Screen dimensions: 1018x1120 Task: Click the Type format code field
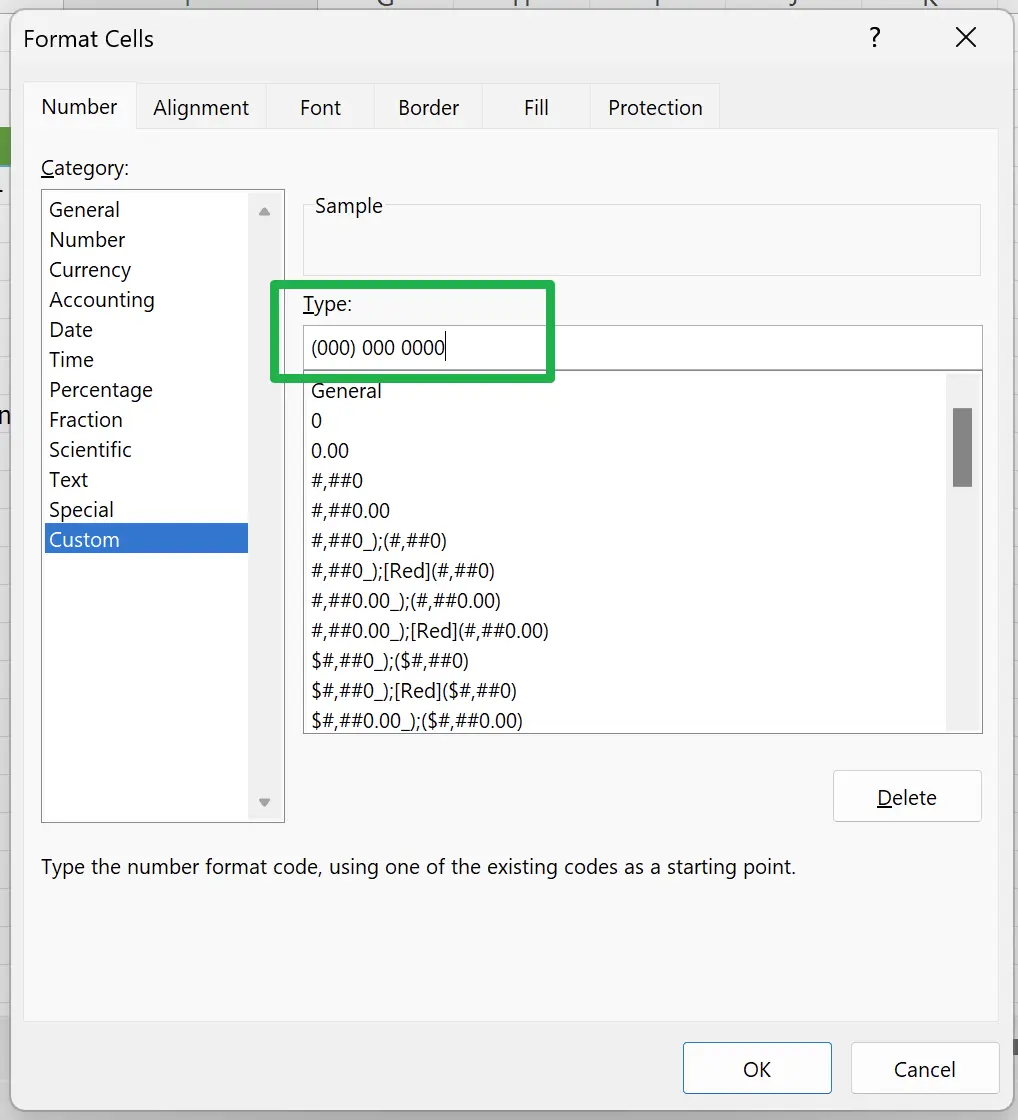(640, 348)
